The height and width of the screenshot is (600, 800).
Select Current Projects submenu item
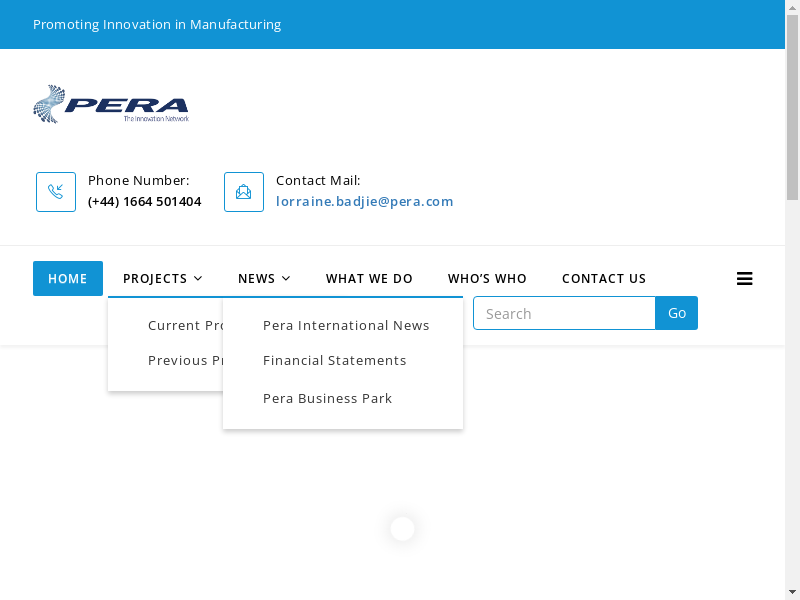click(185, 325)
